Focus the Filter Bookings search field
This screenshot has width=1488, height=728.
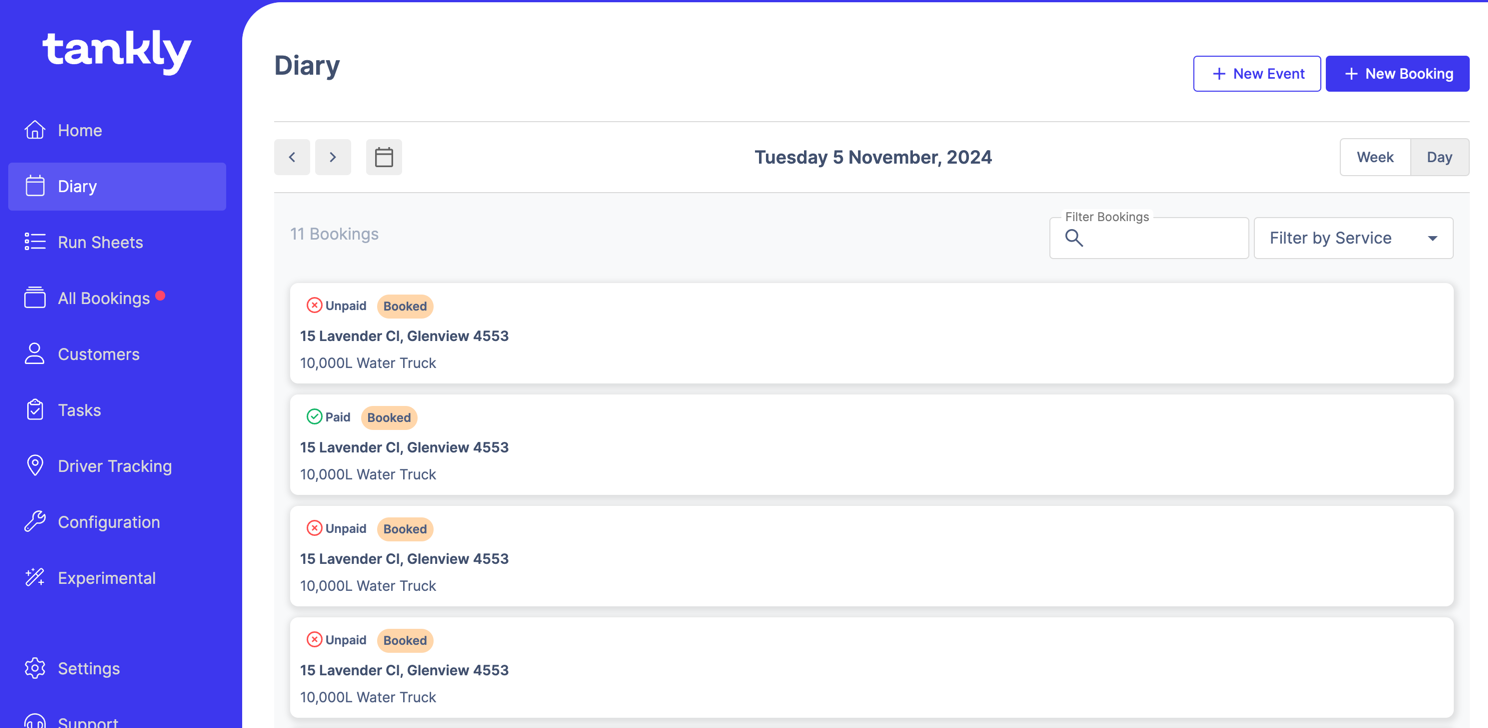tap(1160, 238)
